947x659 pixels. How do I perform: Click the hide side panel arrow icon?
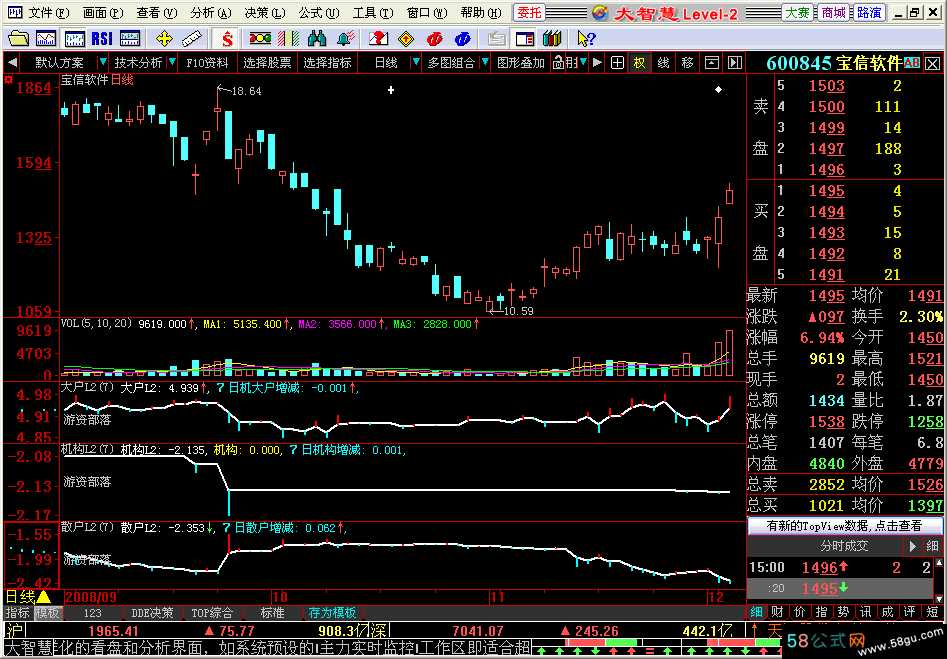pyautogui.click(x=734, y=62)
